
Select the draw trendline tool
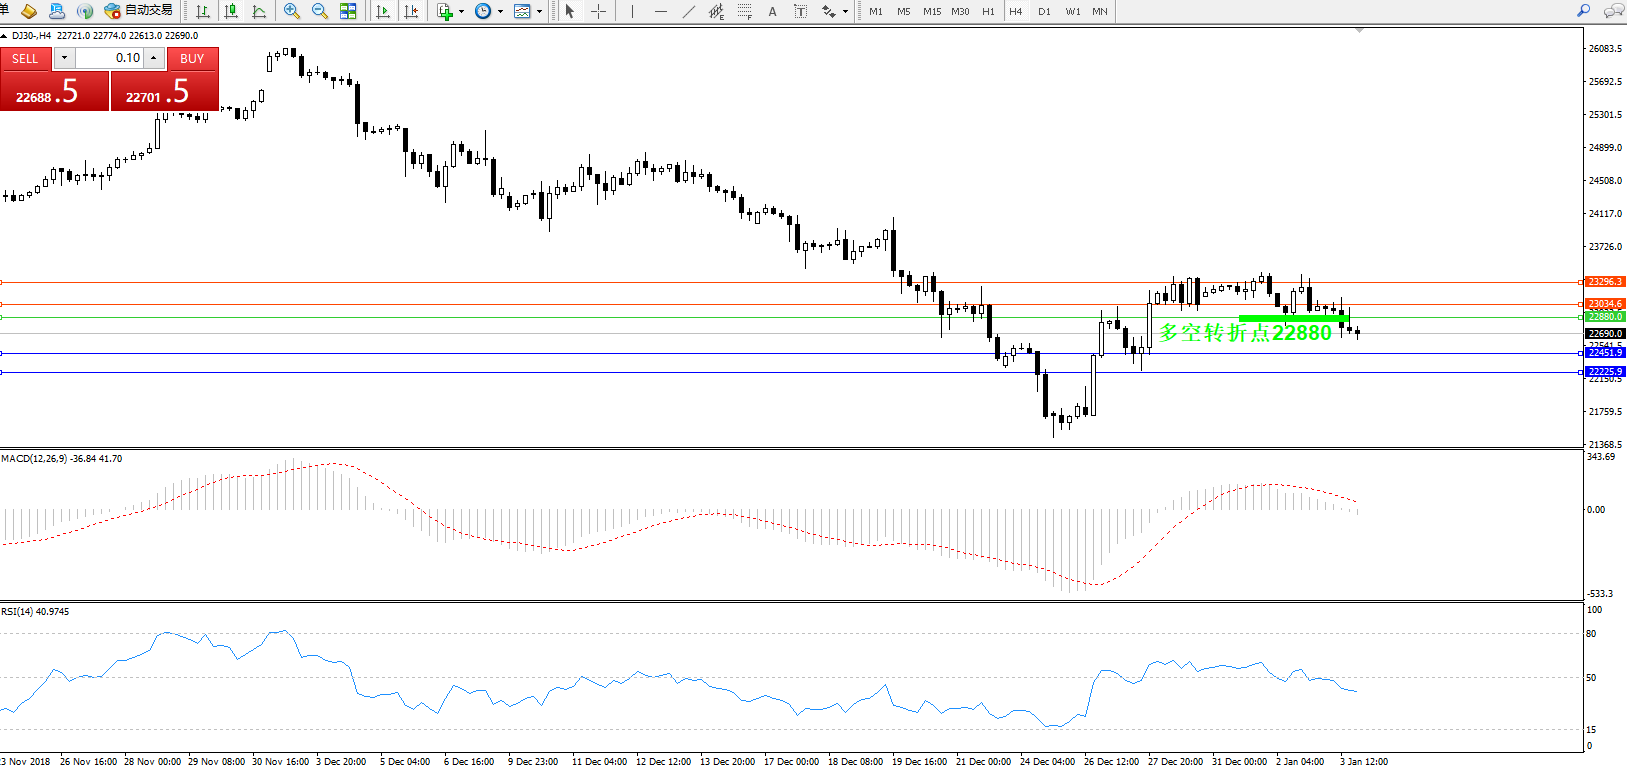click(689, 11)
